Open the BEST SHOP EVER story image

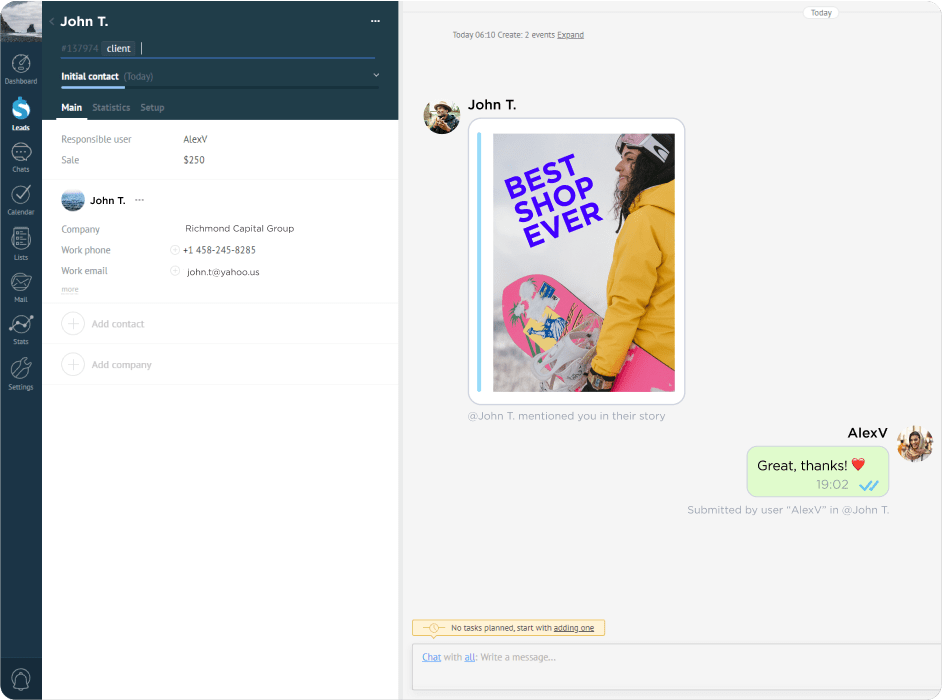(x=583, y=262)
